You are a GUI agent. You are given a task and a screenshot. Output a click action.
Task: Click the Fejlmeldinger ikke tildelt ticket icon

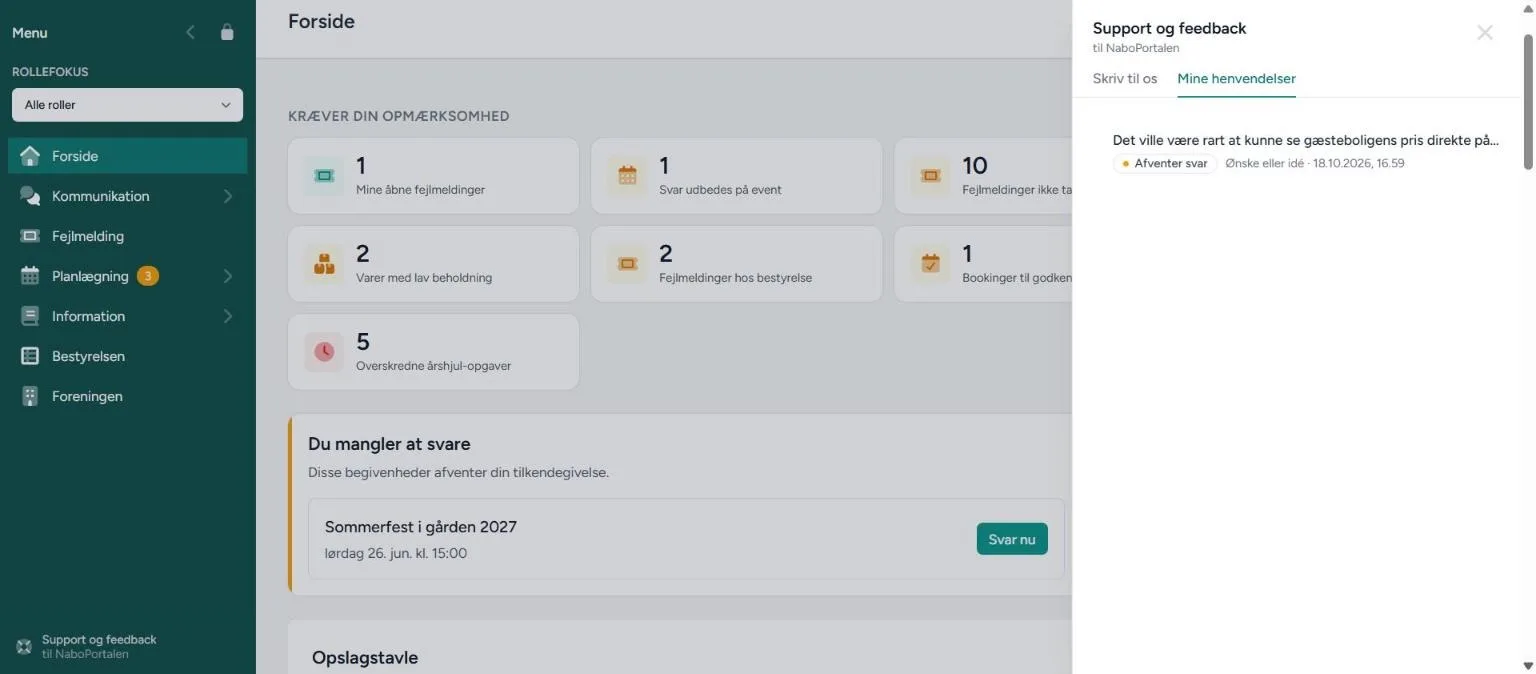(930, 176)
